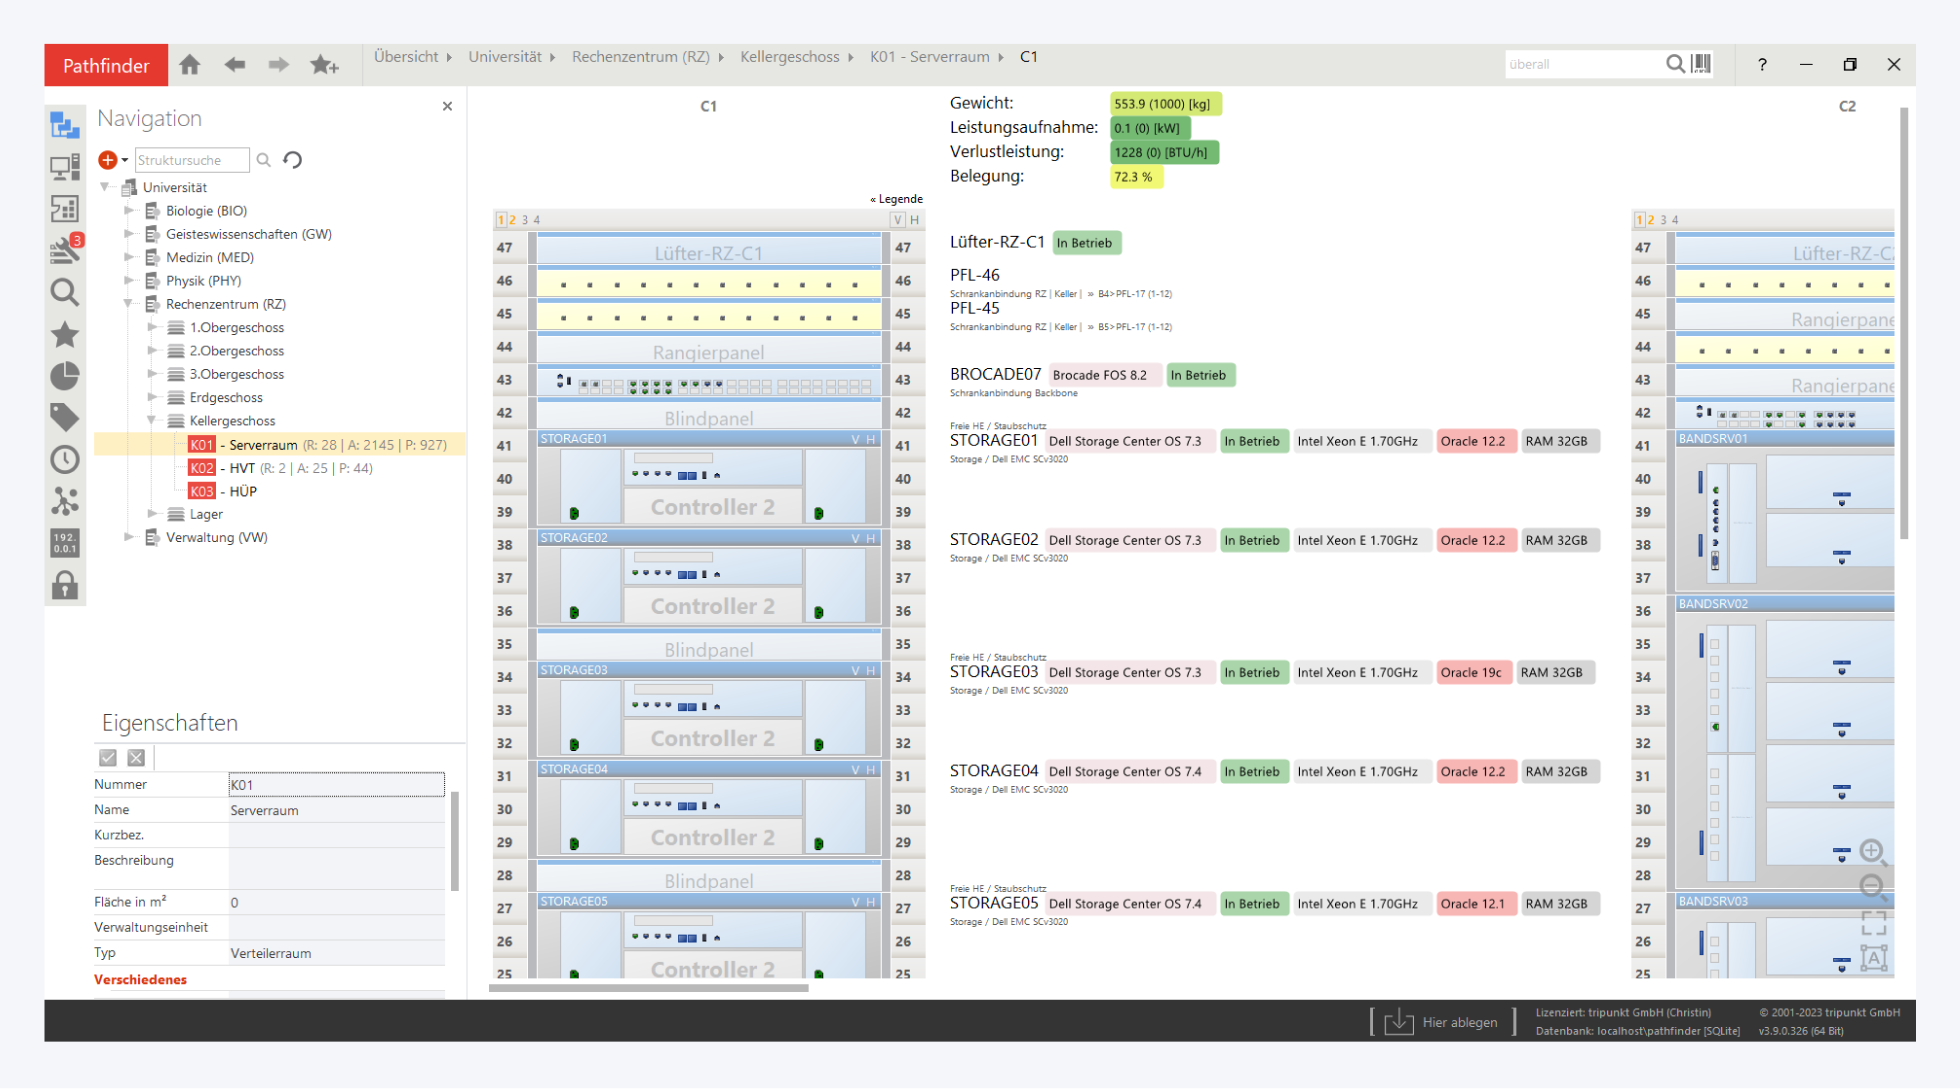Open the red plus add dropdown arrow

[x=125, y=160]
